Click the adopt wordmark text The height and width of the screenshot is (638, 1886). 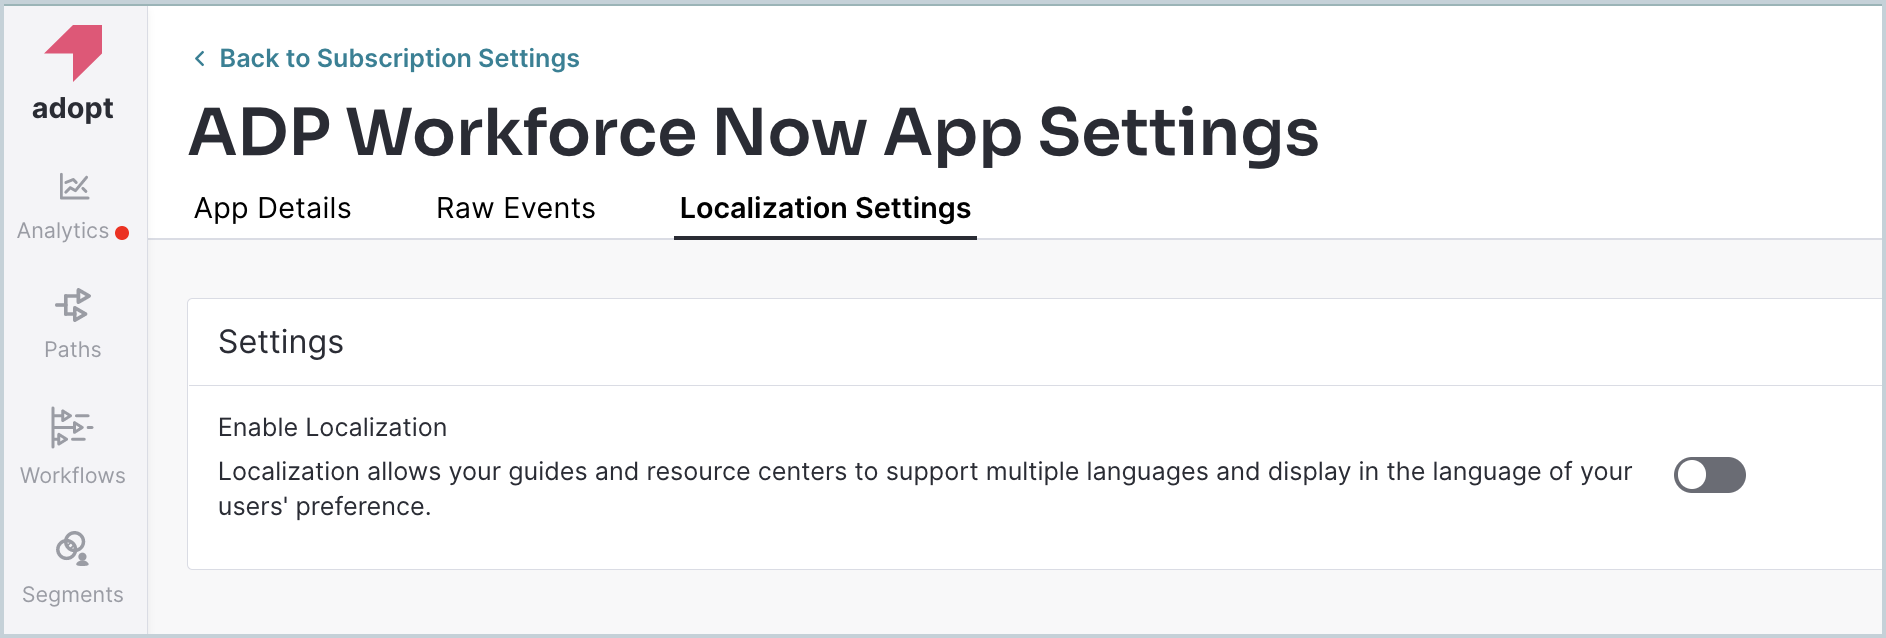click(72, 108)
